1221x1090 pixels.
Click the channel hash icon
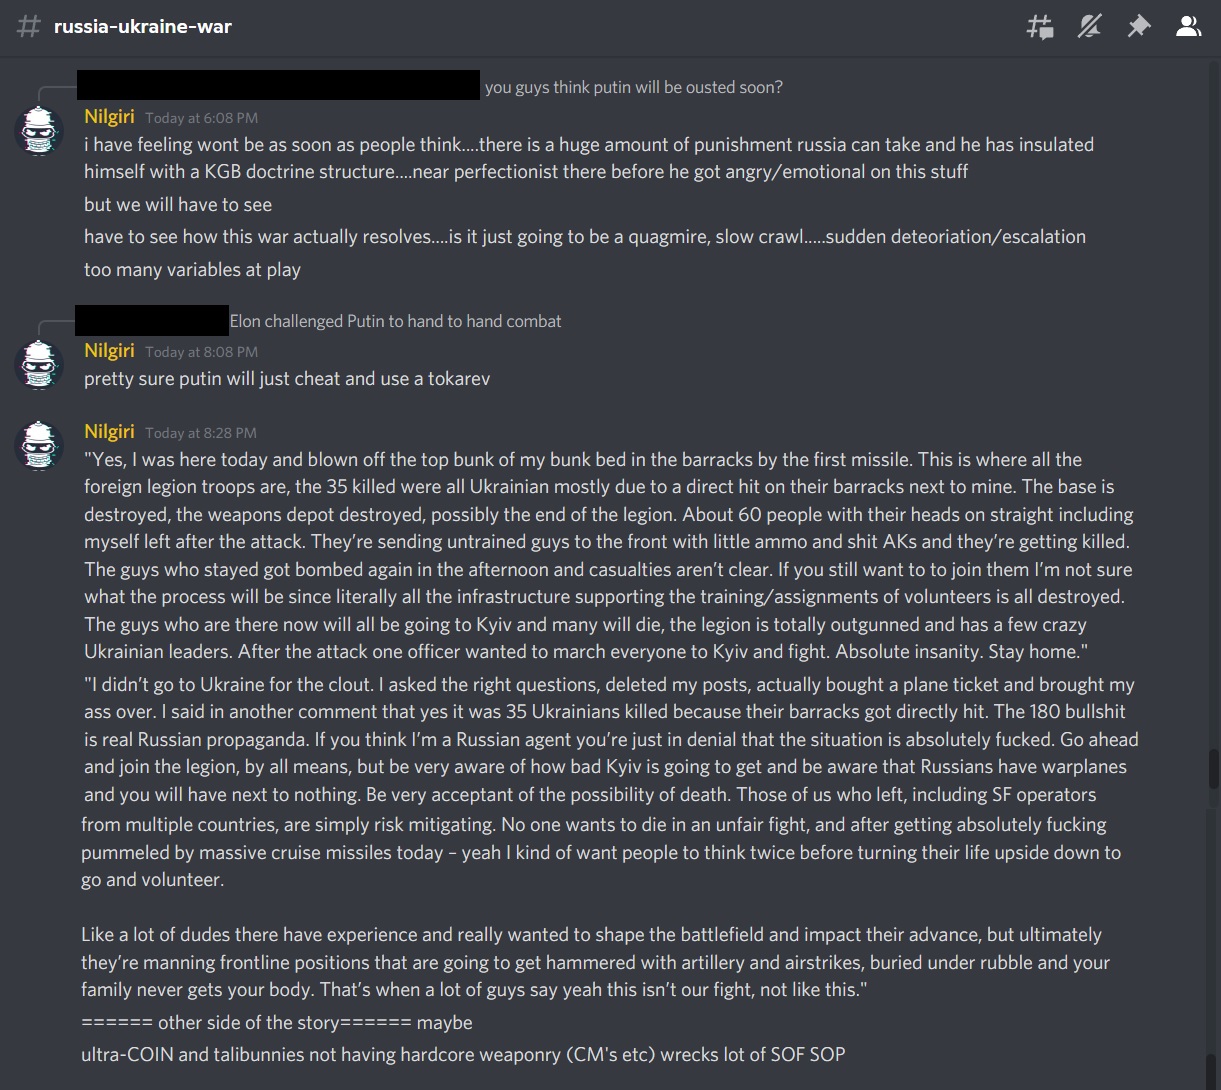coord(29,27)
